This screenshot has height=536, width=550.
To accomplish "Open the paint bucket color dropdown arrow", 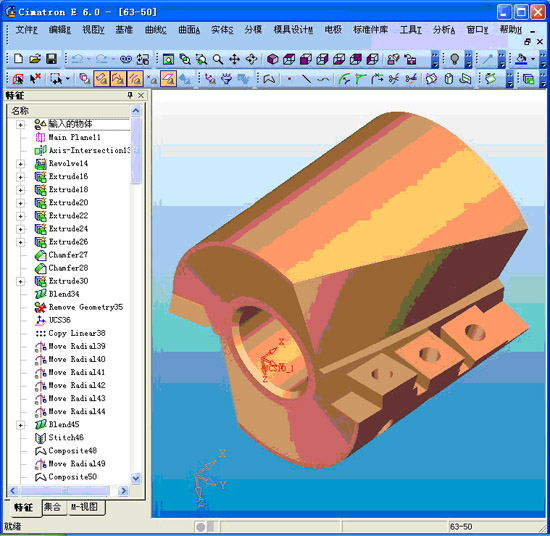I will coord(533,59).
